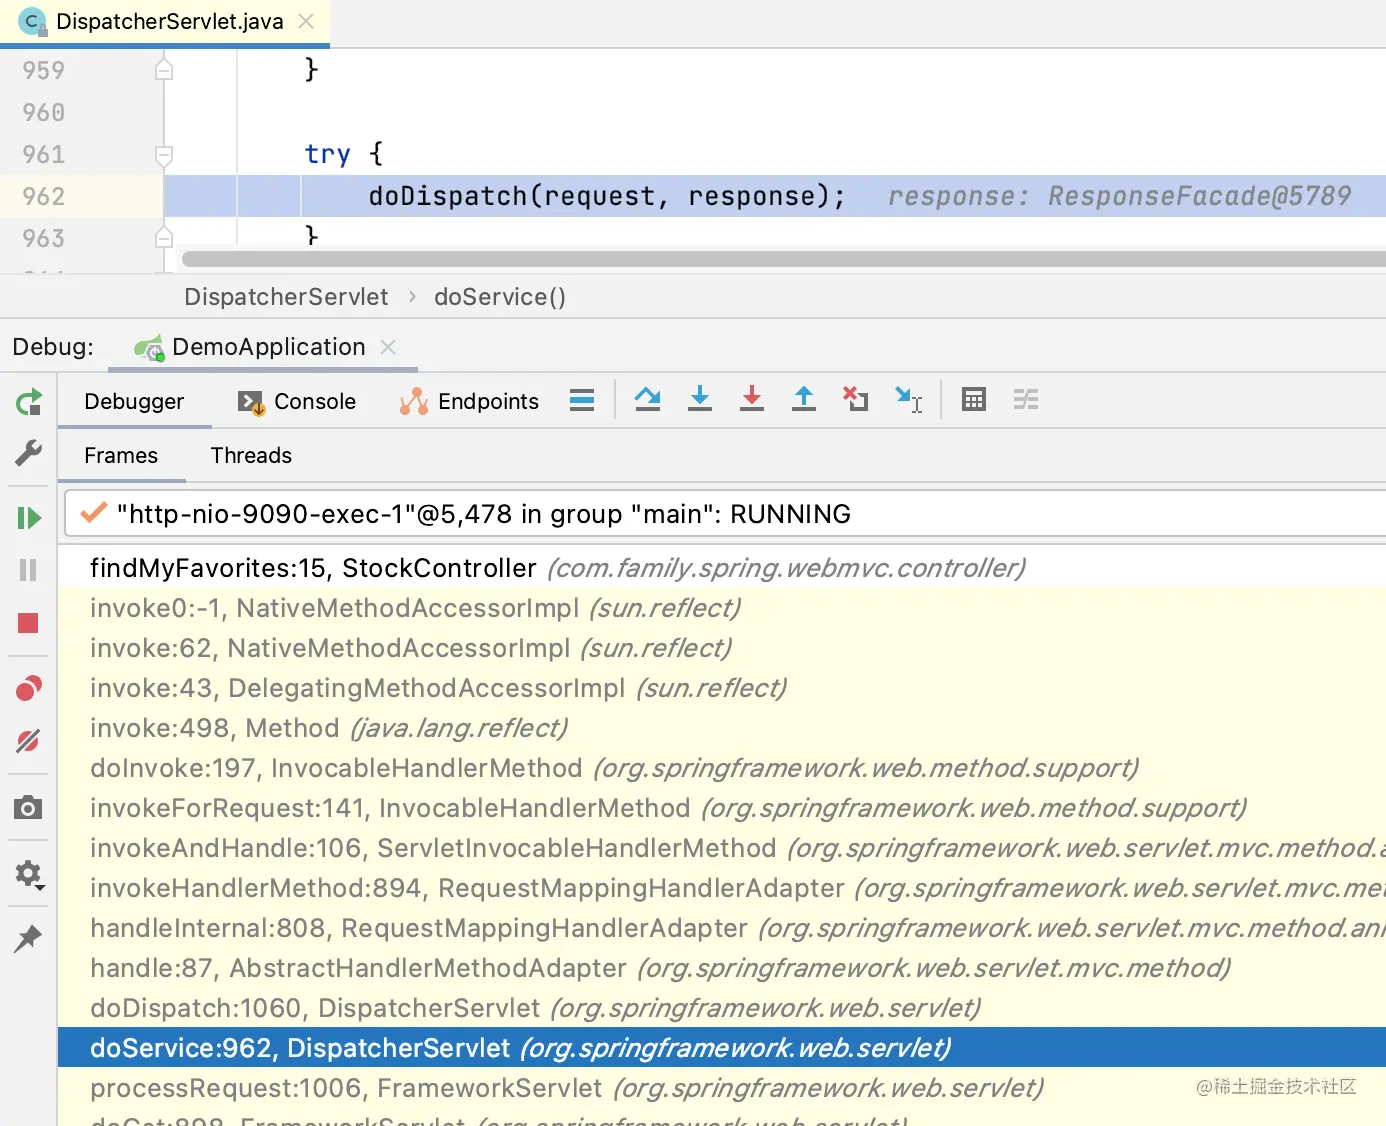This screenshot has height=1126, width=1386.
Task: Select doInvoke:197 InvocableHandlerMethod frame
Action: 722,768
